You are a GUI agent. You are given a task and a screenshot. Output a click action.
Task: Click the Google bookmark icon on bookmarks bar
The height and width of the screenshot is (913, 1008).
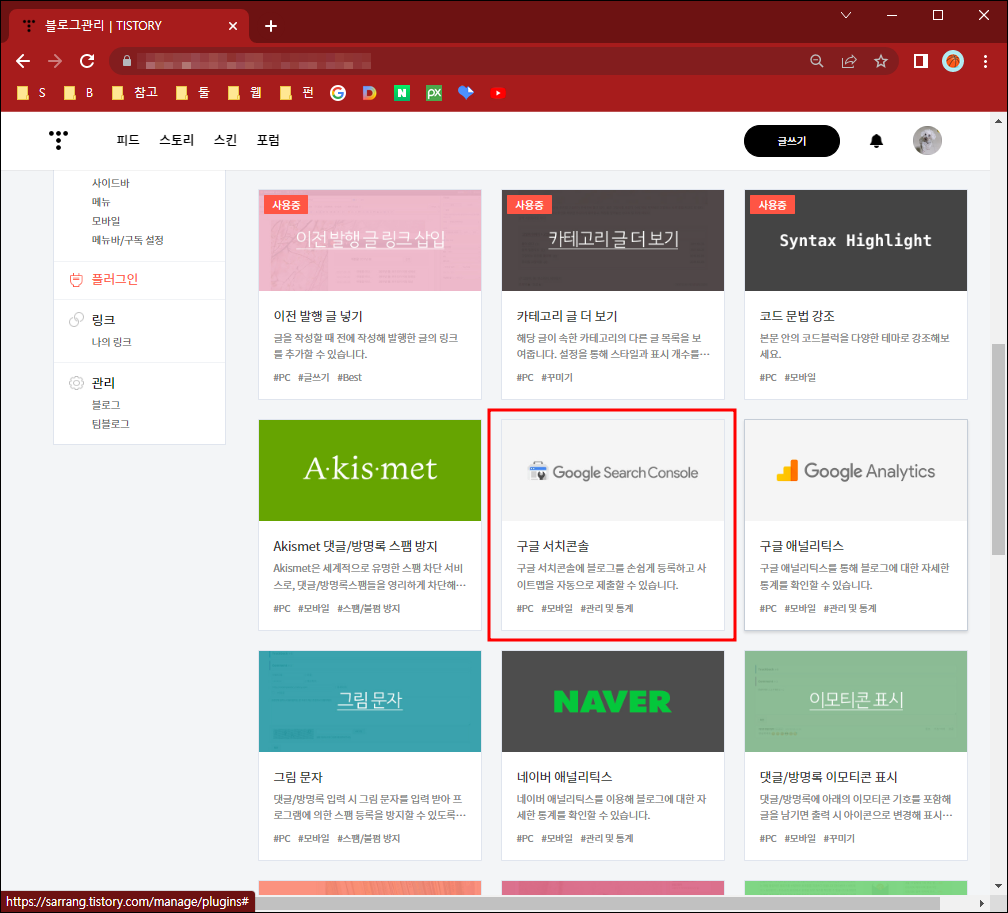(x=337, y=92)
